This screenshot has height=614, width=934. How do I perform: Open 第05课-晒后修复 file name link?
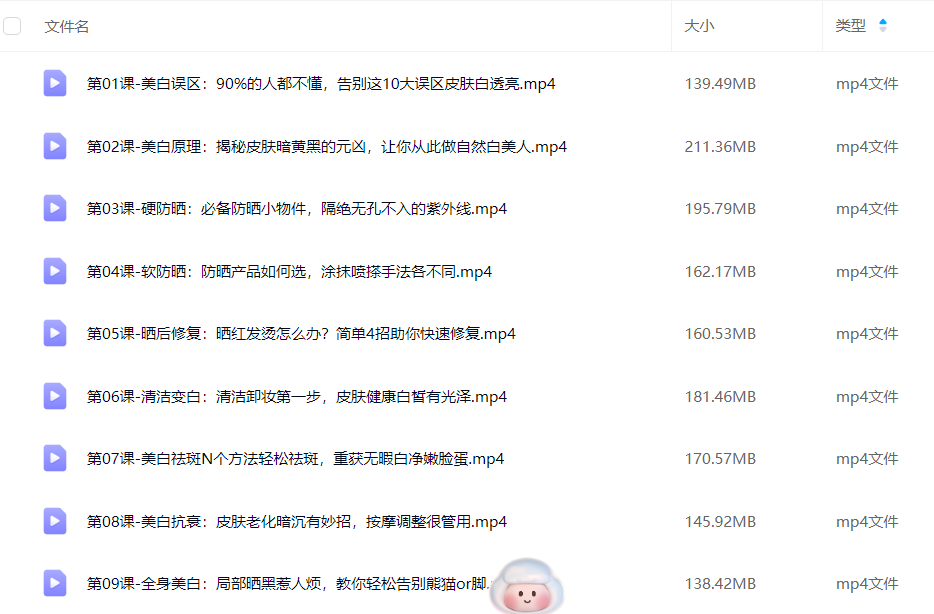point(301,334)
